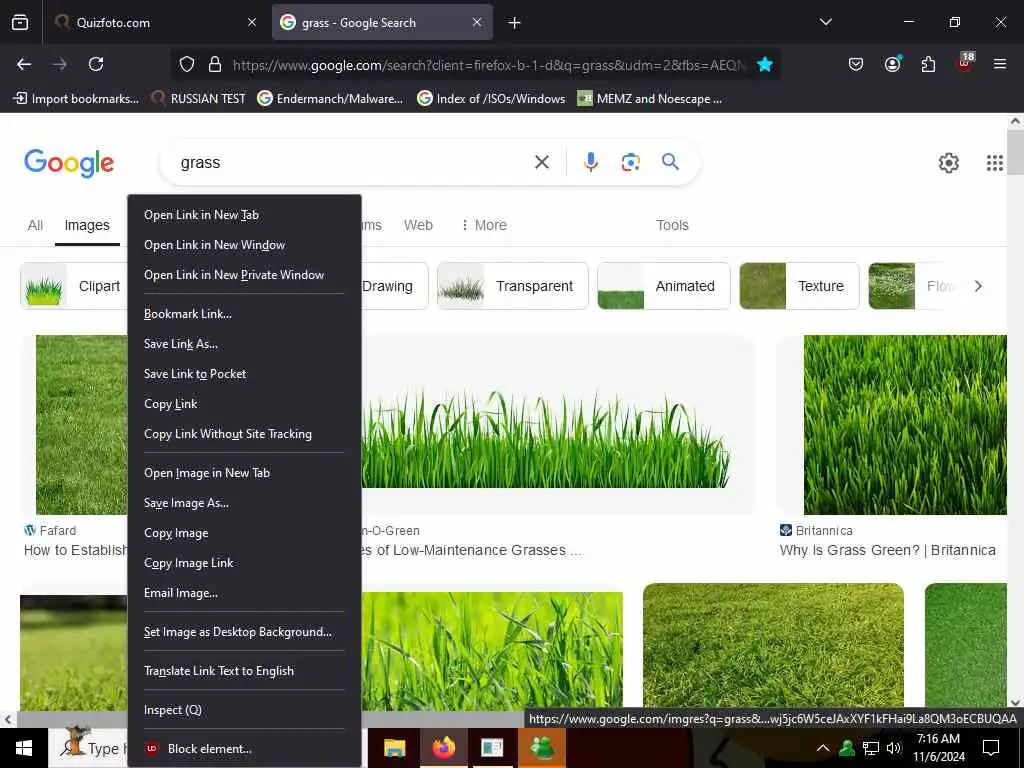
Task: Select the Images results tab
Action: pos(87,225)
